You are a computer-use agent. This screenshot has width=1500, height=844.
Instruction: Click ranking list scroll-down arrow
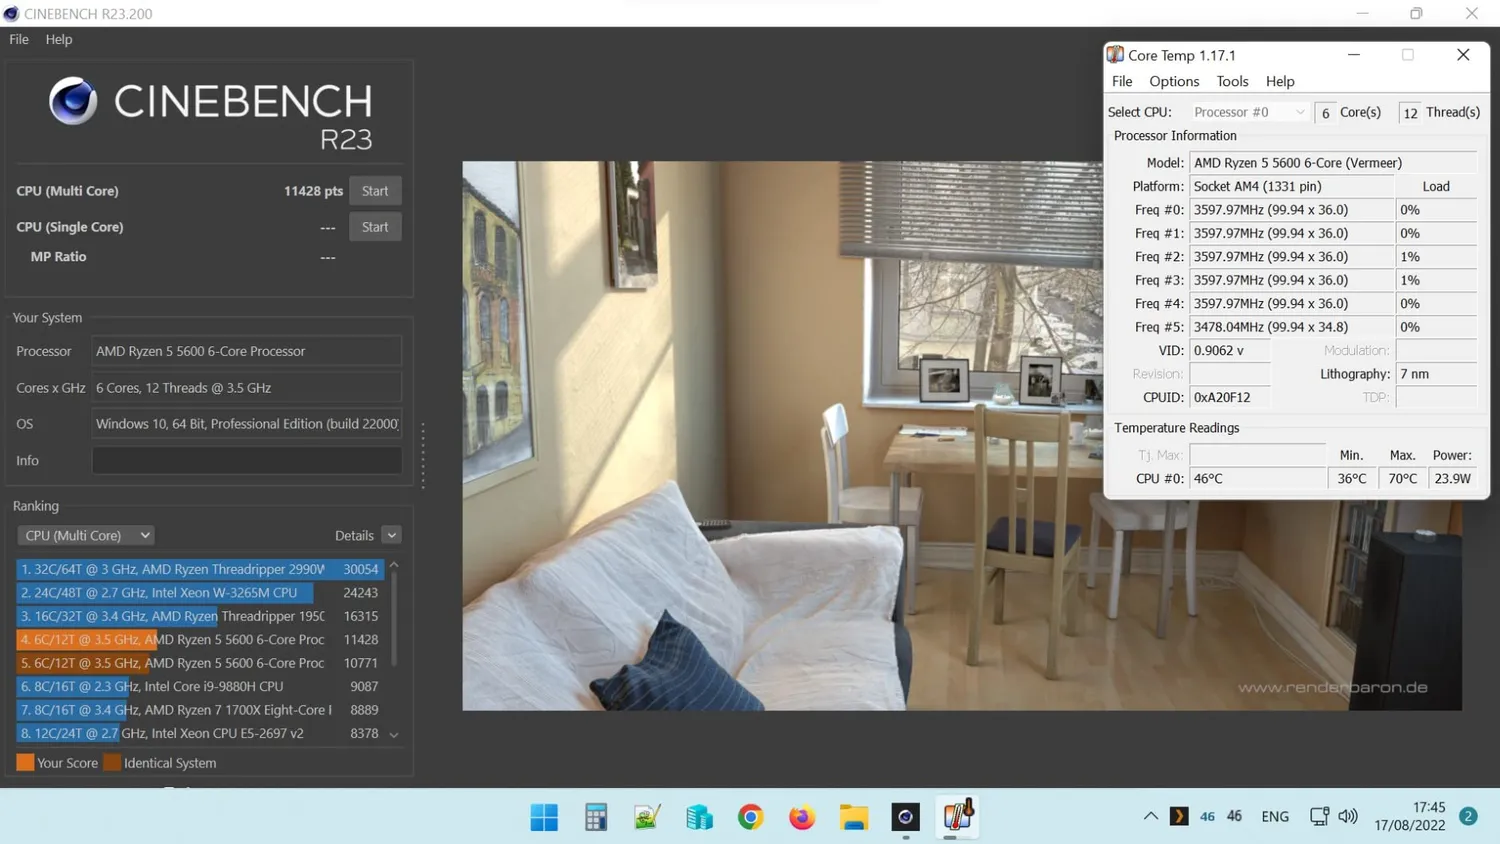pyautogui.click(x=394, y=735)
